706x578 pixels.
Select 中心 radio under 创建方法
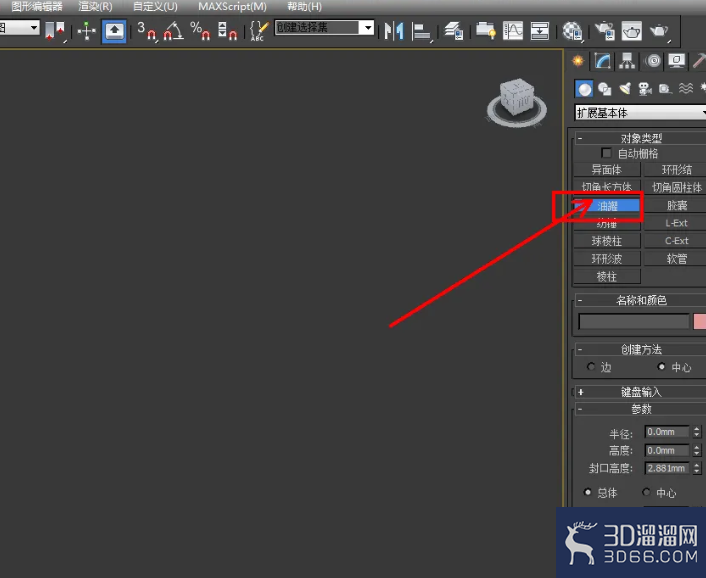(x=661, y=366)
